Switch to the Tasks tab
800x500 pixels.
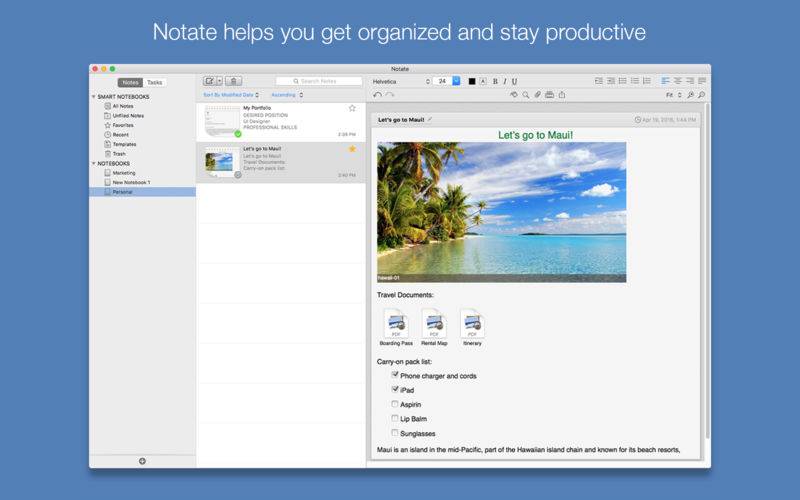(155, 82)
